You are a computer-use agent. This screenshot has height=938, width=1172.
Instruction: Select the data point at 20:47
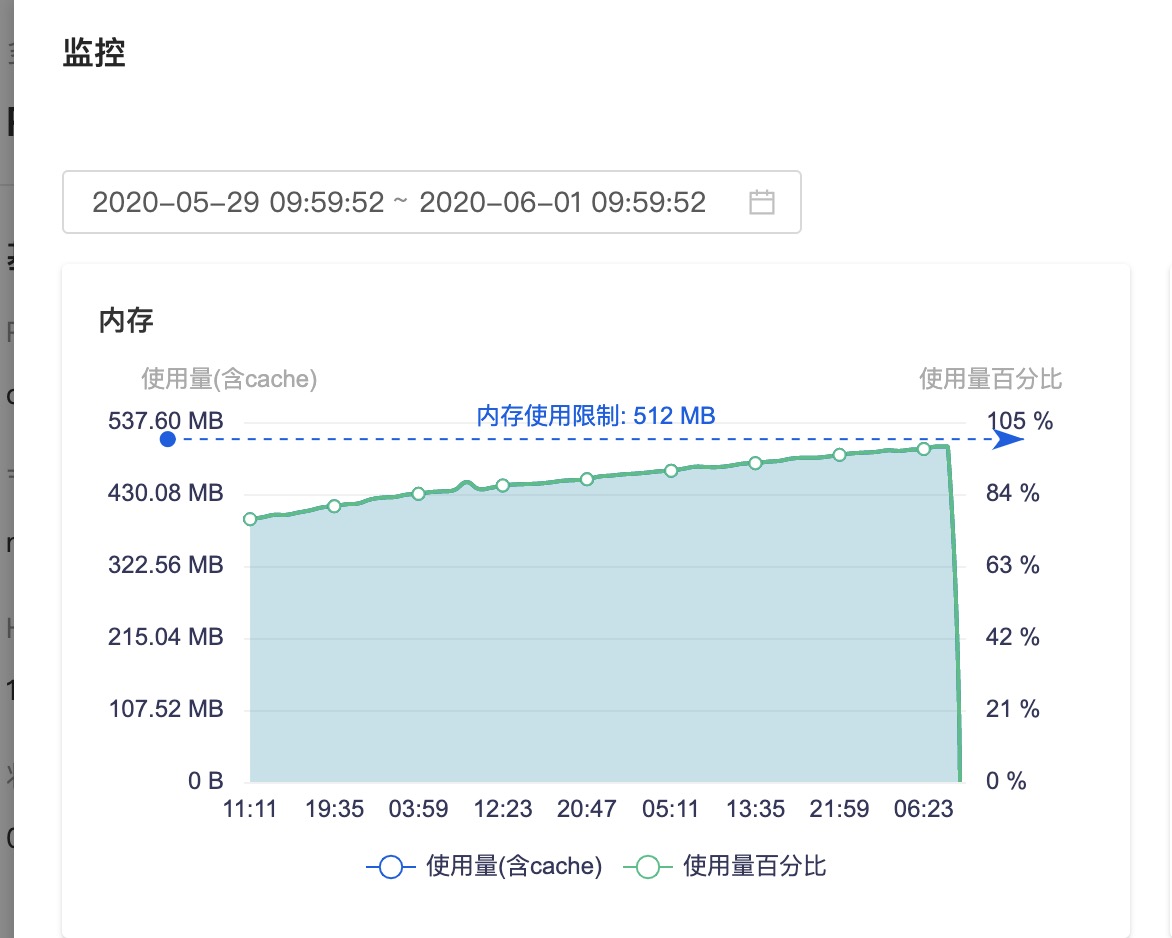[x=587, y=479]
